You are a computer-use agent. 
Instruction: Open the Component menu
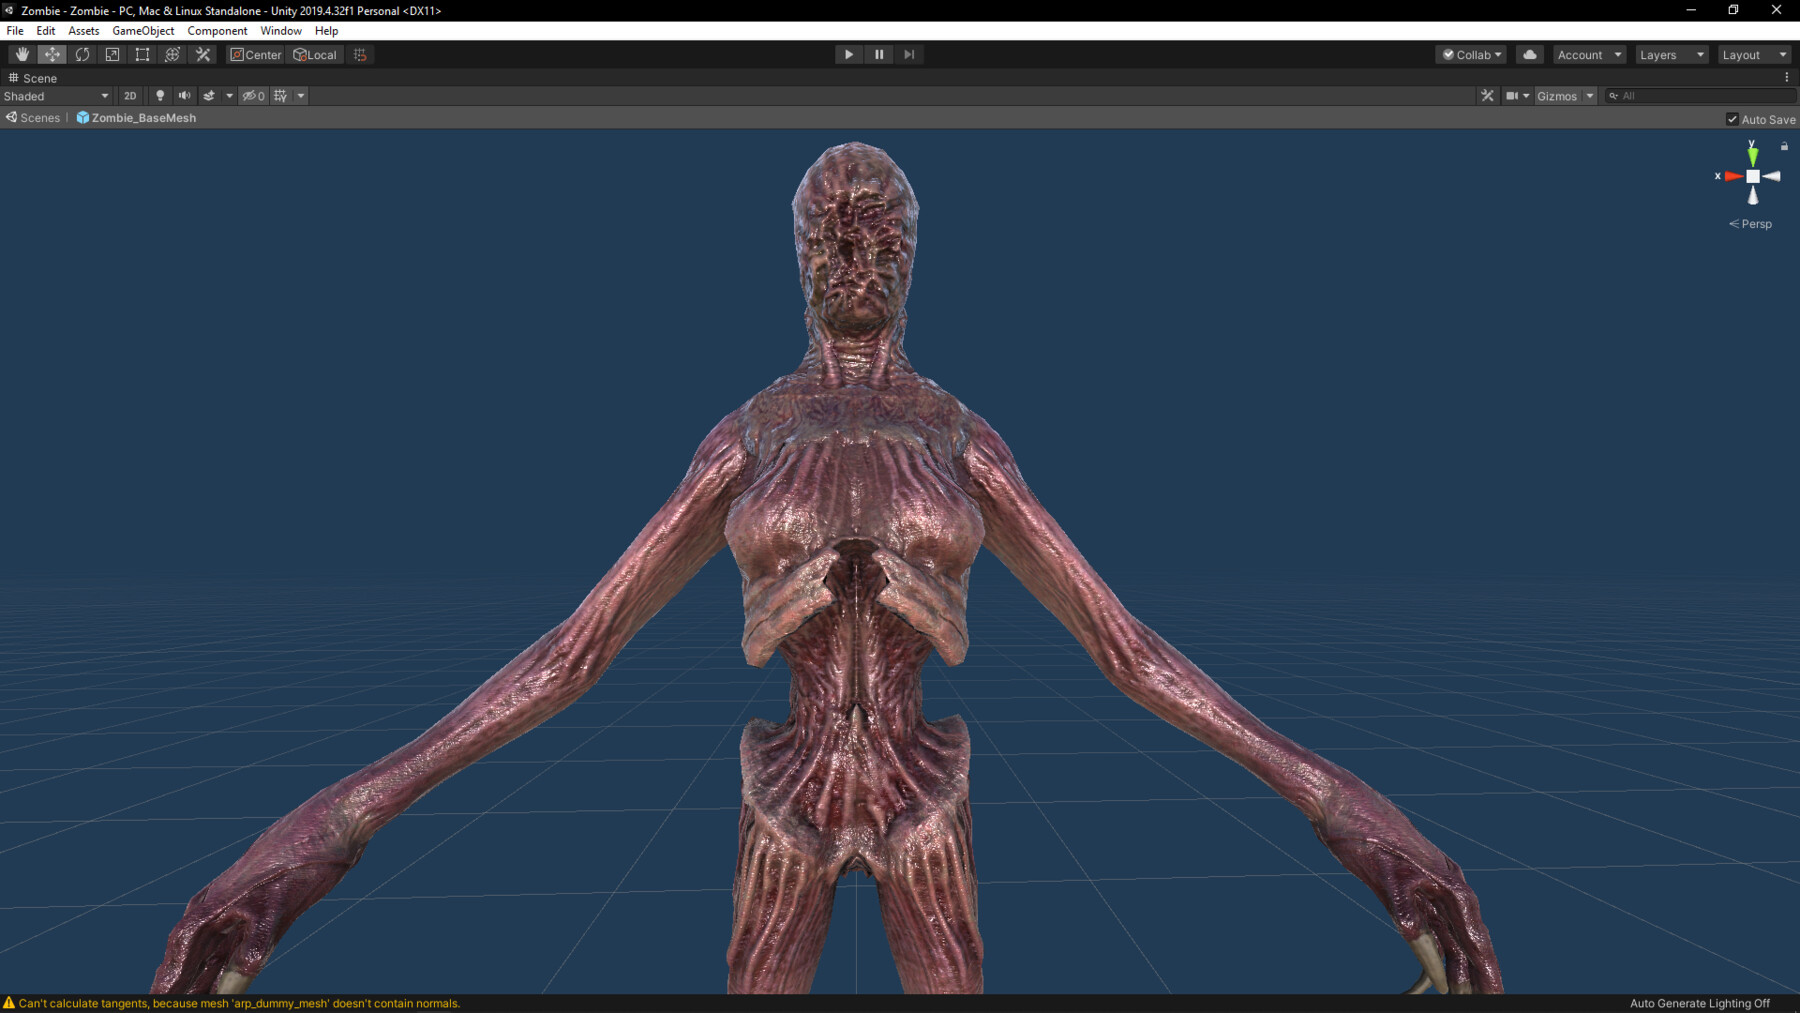[217, 30]
